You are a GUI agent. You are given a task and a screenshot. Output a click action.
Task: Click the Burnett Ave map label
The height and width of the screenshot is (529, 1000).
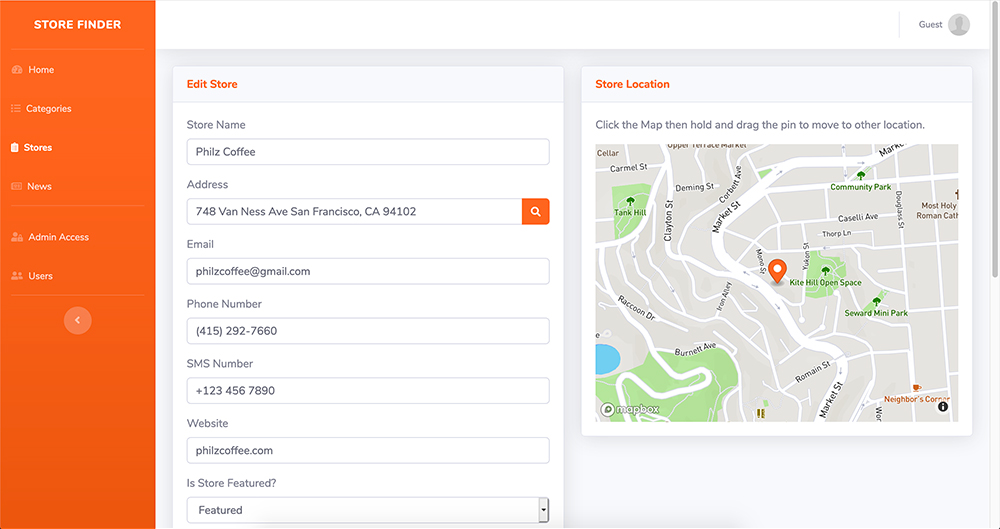pyautogui.click(x=695, y=349)
